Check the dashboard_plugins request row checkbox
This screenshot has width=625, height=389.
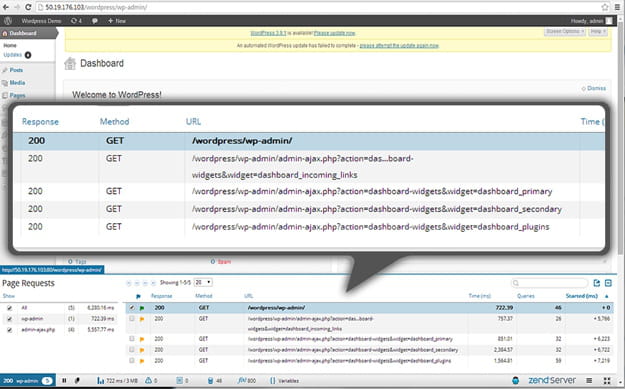click(x=132, y=361)
